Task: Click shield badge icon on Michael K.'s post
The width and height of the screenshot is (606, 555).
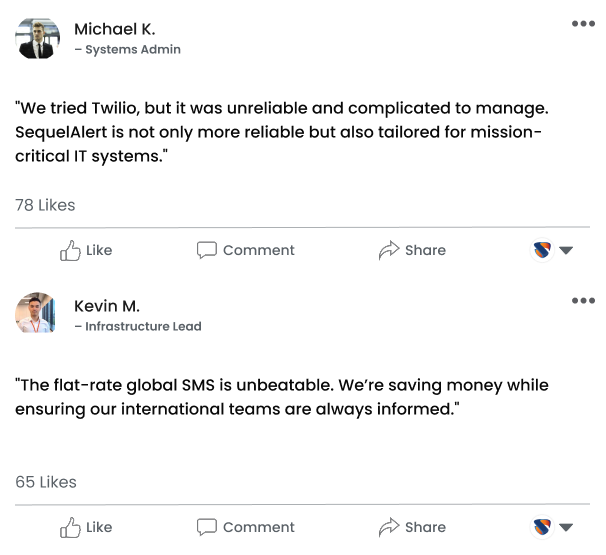Action: coord(542,250)
